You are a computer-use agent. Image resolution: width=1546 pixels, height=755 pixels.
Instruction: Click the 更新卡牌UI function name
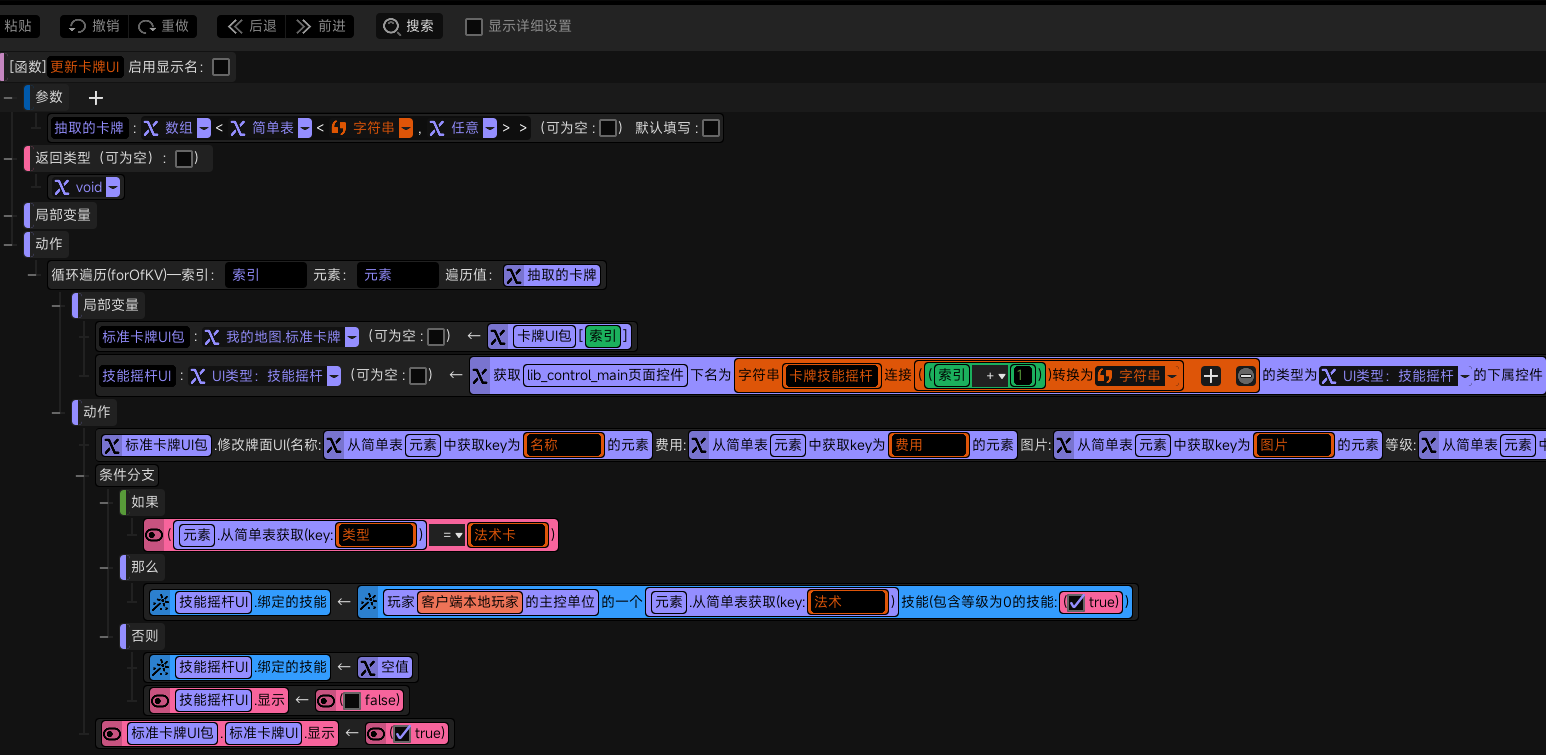(x=85, y=67)
